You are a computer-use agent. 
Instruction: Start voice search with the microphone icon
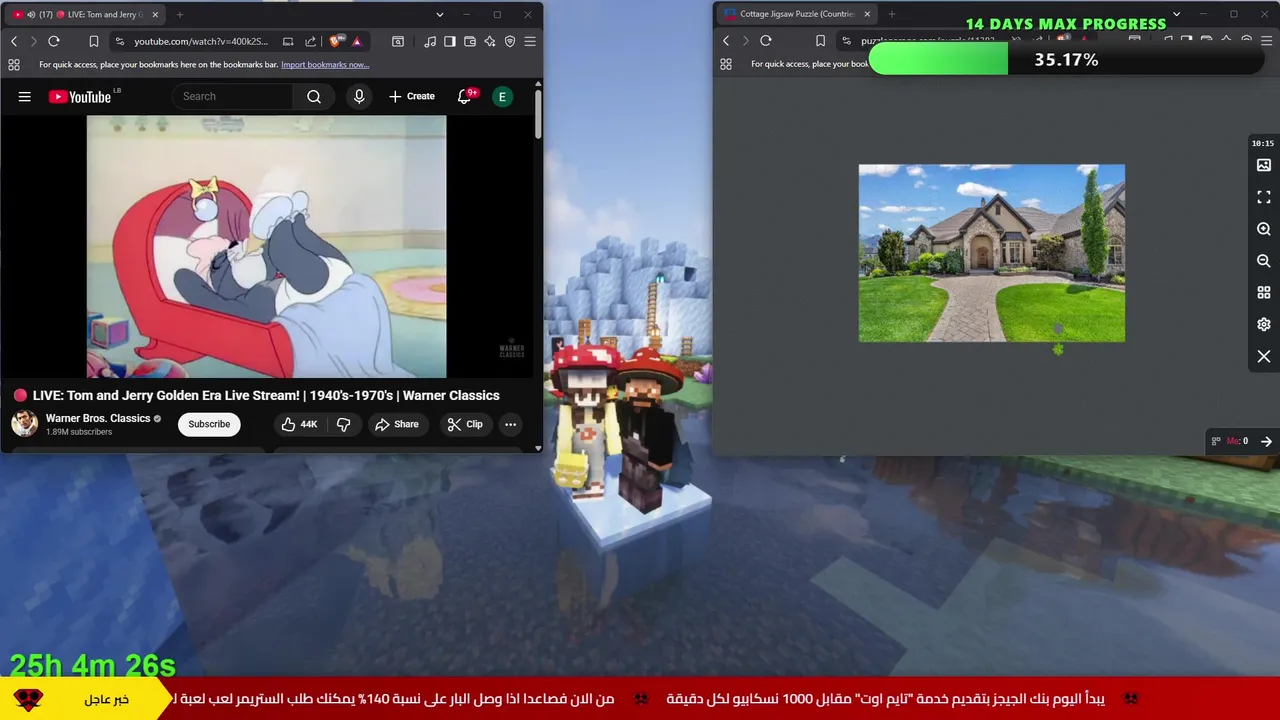[359, 97]
